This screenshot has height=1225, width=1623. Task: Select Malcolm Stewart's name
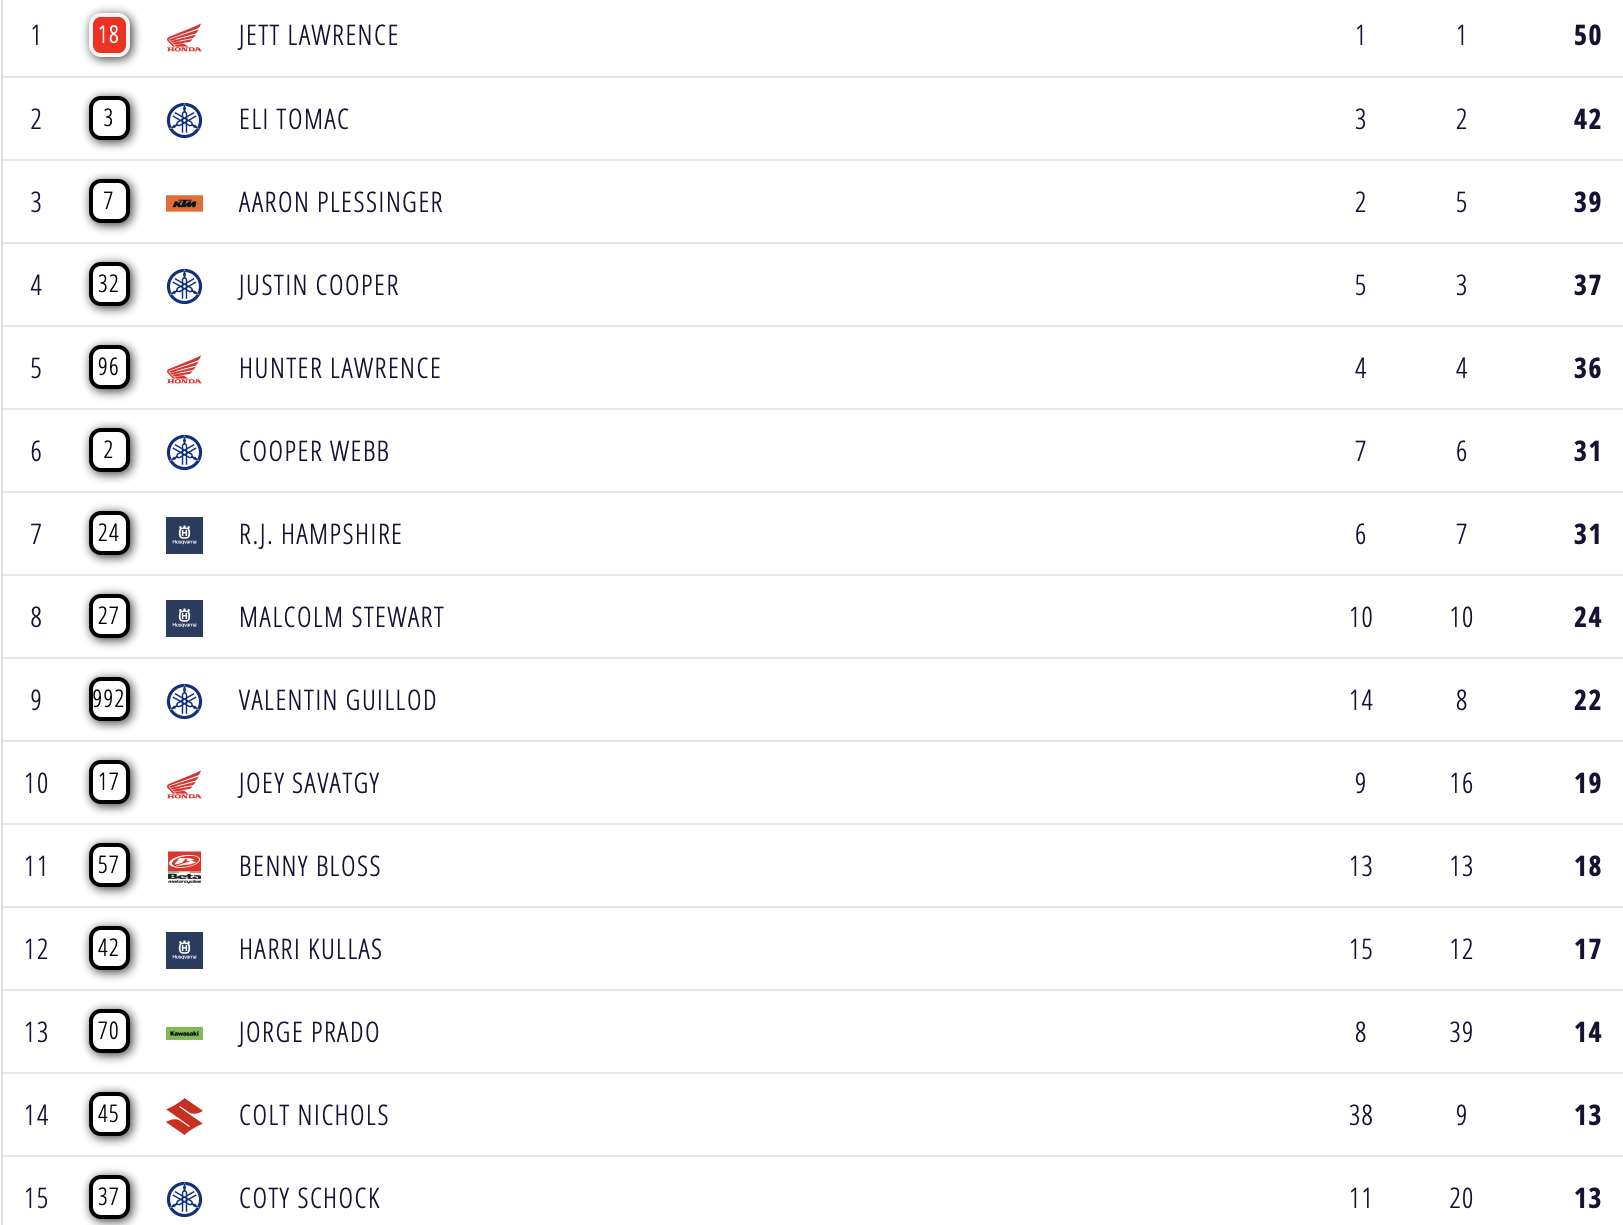coord(341,618)
